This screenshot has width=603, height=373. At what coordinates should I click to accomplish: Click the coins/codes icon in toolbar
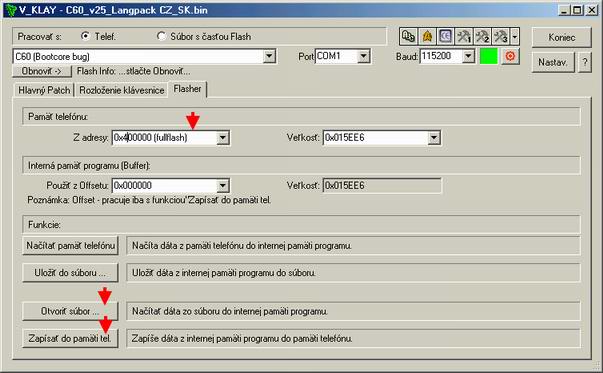tap(408, 37)
